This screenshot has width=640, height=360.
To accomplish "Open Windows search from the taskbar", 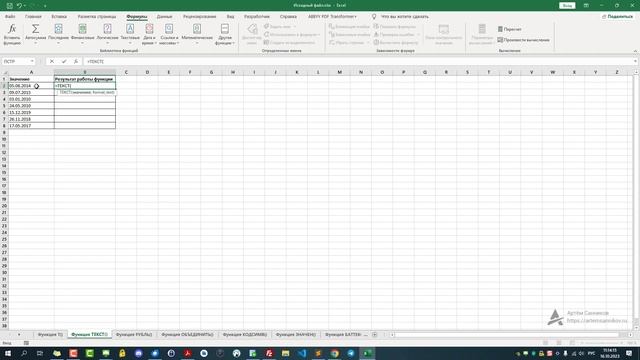I will coord(24,353).
